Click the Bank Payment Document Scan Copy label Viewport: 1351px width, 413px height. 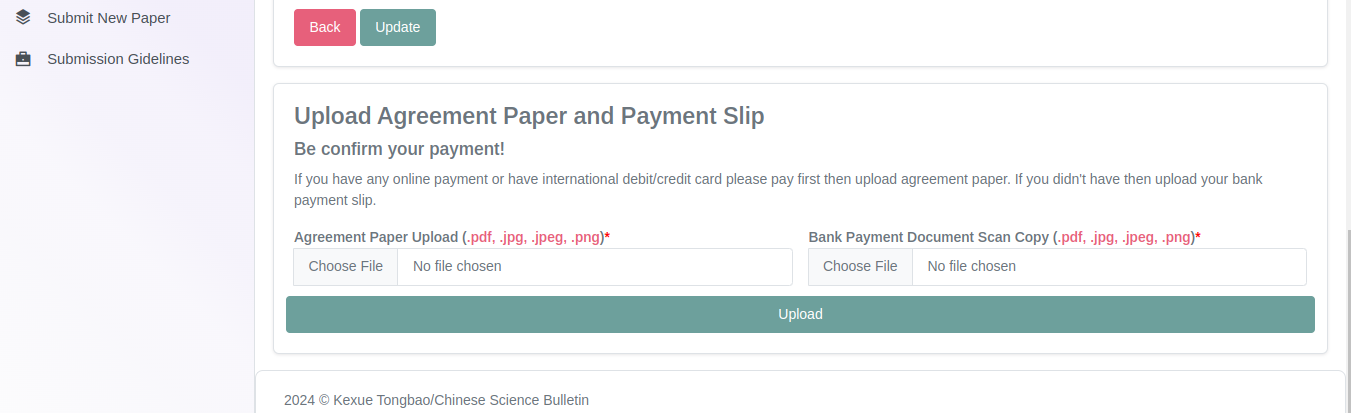928,237
